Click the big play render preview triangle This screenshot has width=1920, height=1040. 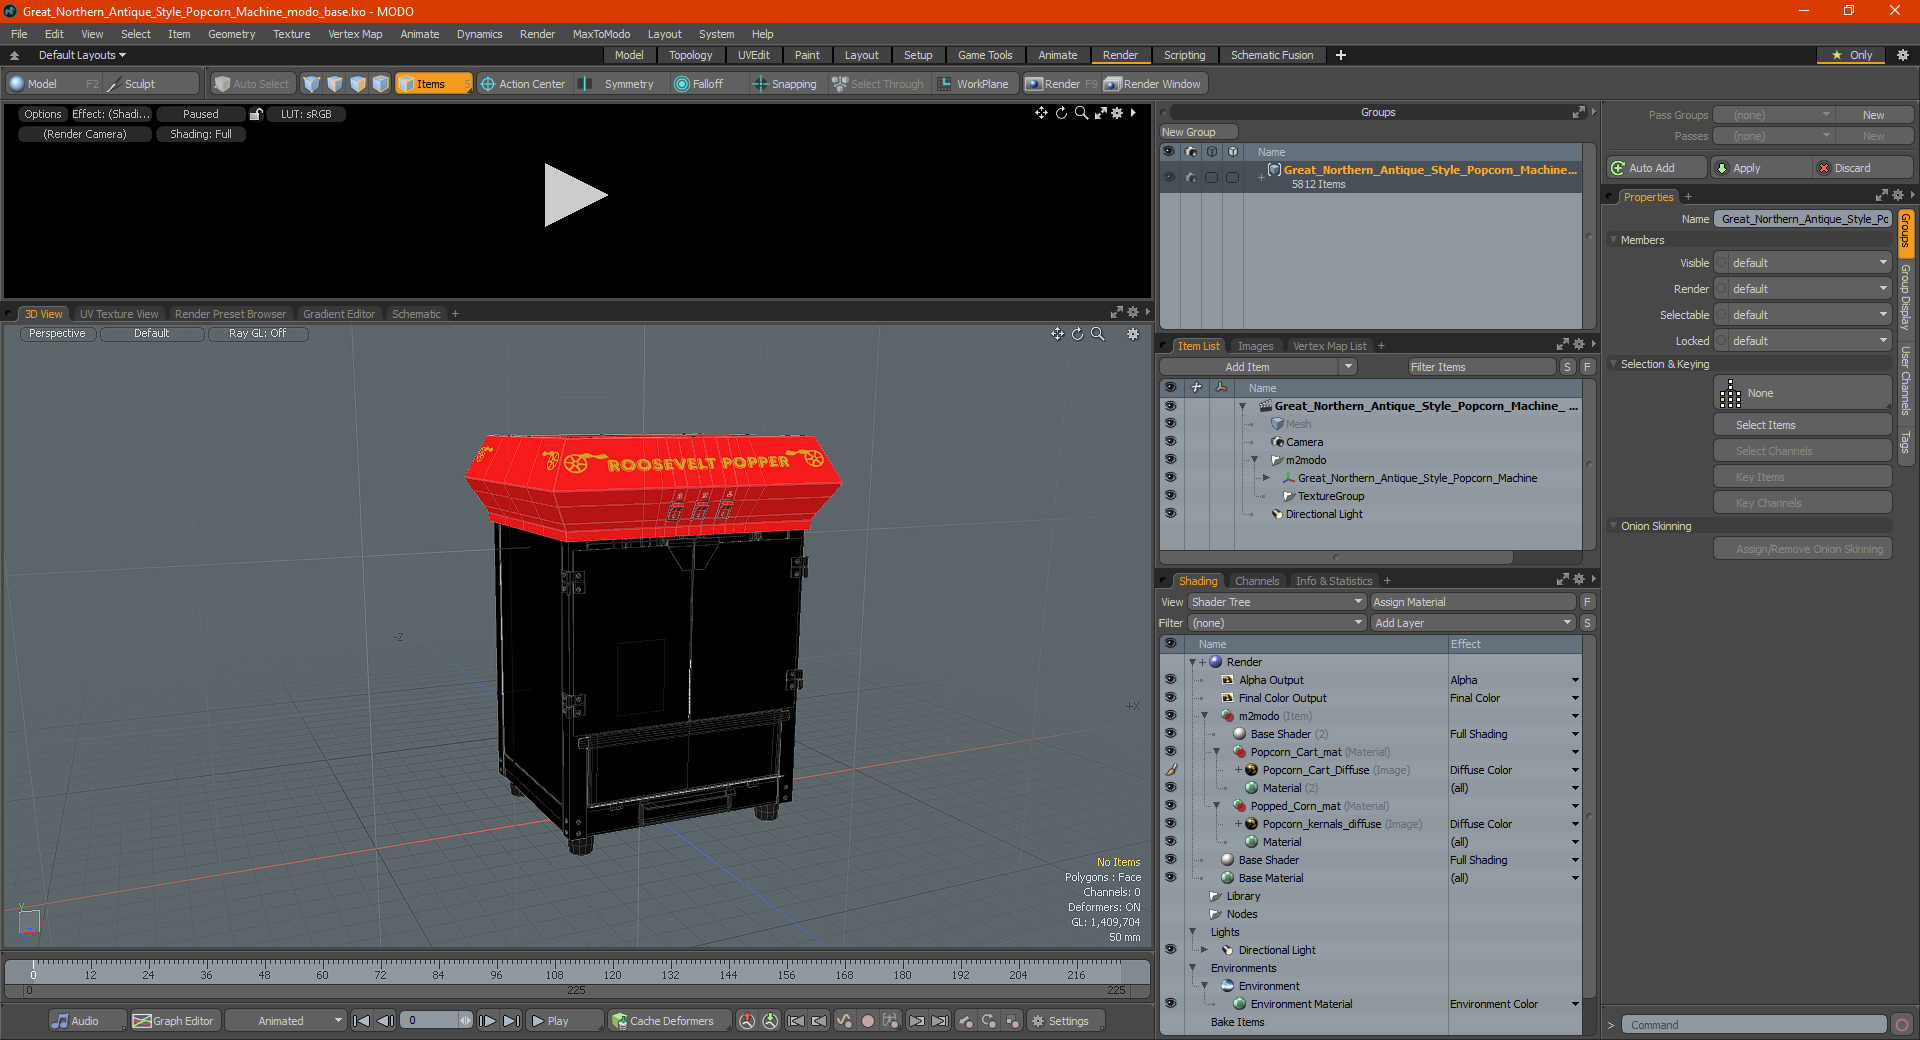(575, 195)
